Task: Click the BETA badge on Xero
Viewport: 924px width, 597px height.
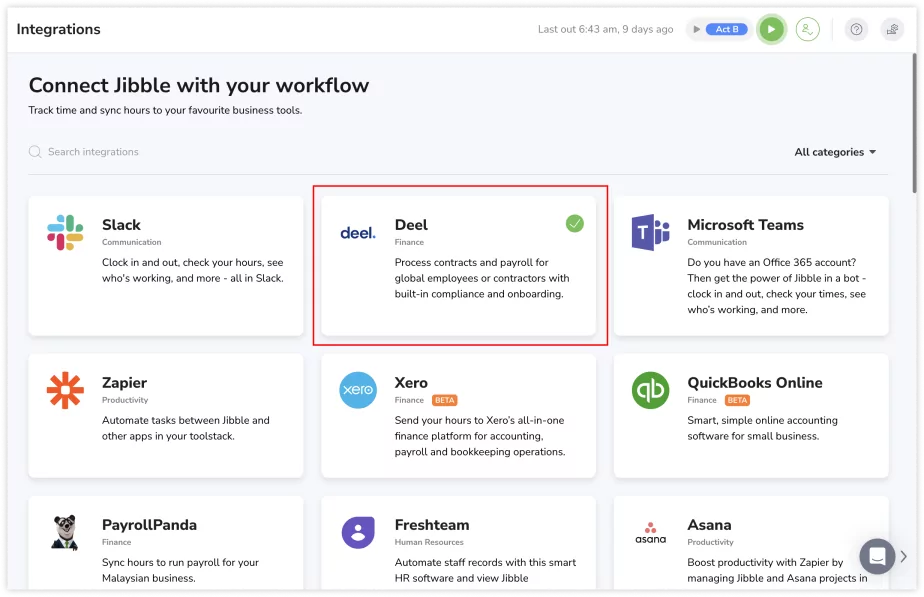Action: [x=445, y=400]
